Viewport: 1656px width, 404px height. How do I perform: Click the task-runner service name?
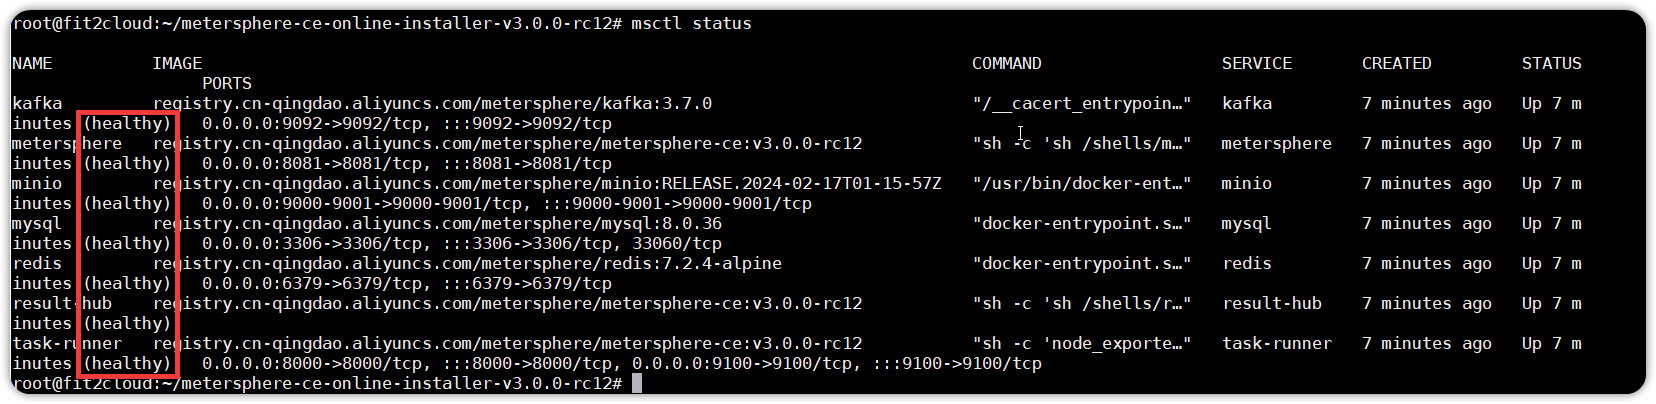(x=1276, y=343)
